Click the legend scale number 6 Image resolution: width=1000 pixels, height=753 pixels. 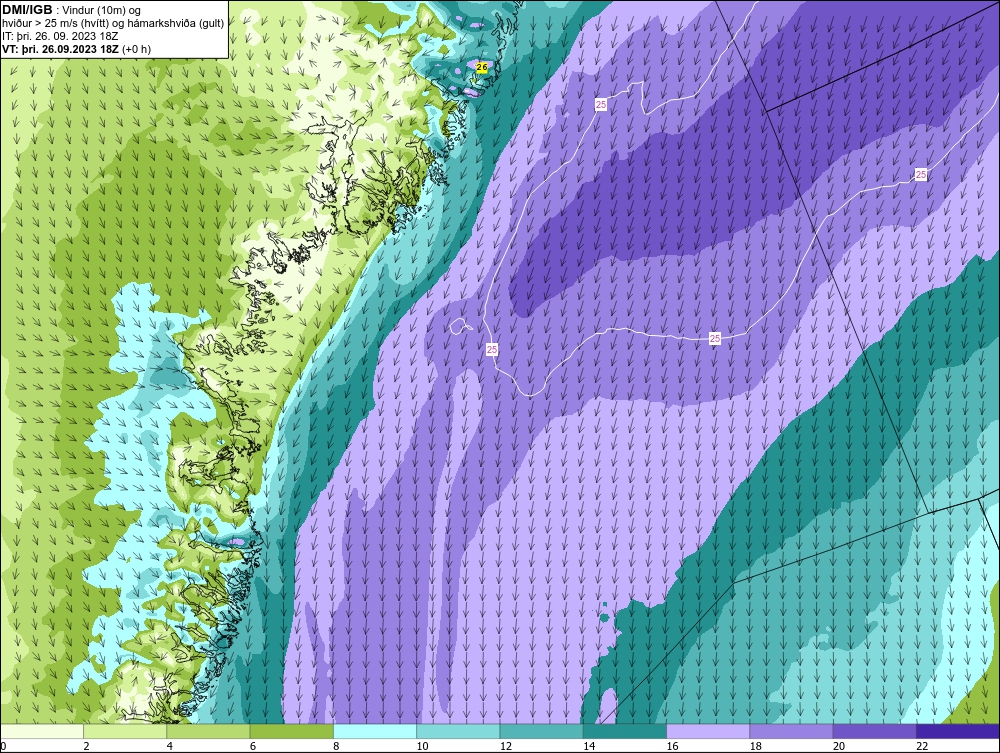click(253, 747)
